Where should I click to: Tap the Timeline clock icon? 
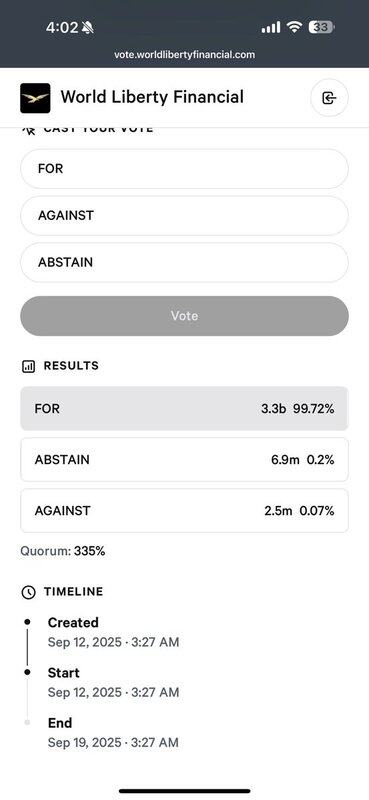tap(29, 592)
